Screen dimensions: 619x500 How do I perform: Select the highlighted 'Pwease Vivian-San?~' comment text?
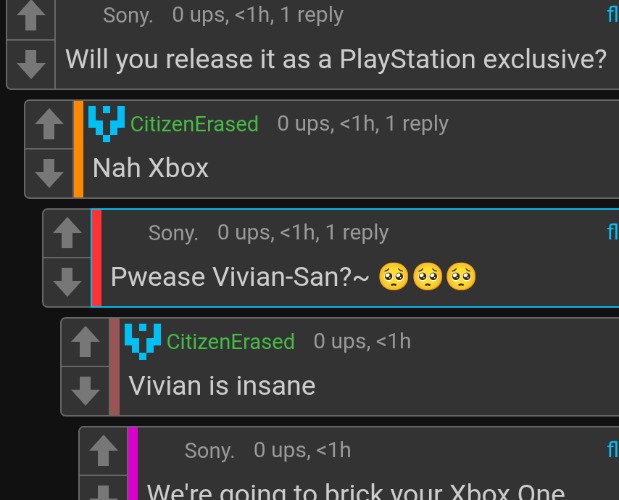click(x=293, y=277)
